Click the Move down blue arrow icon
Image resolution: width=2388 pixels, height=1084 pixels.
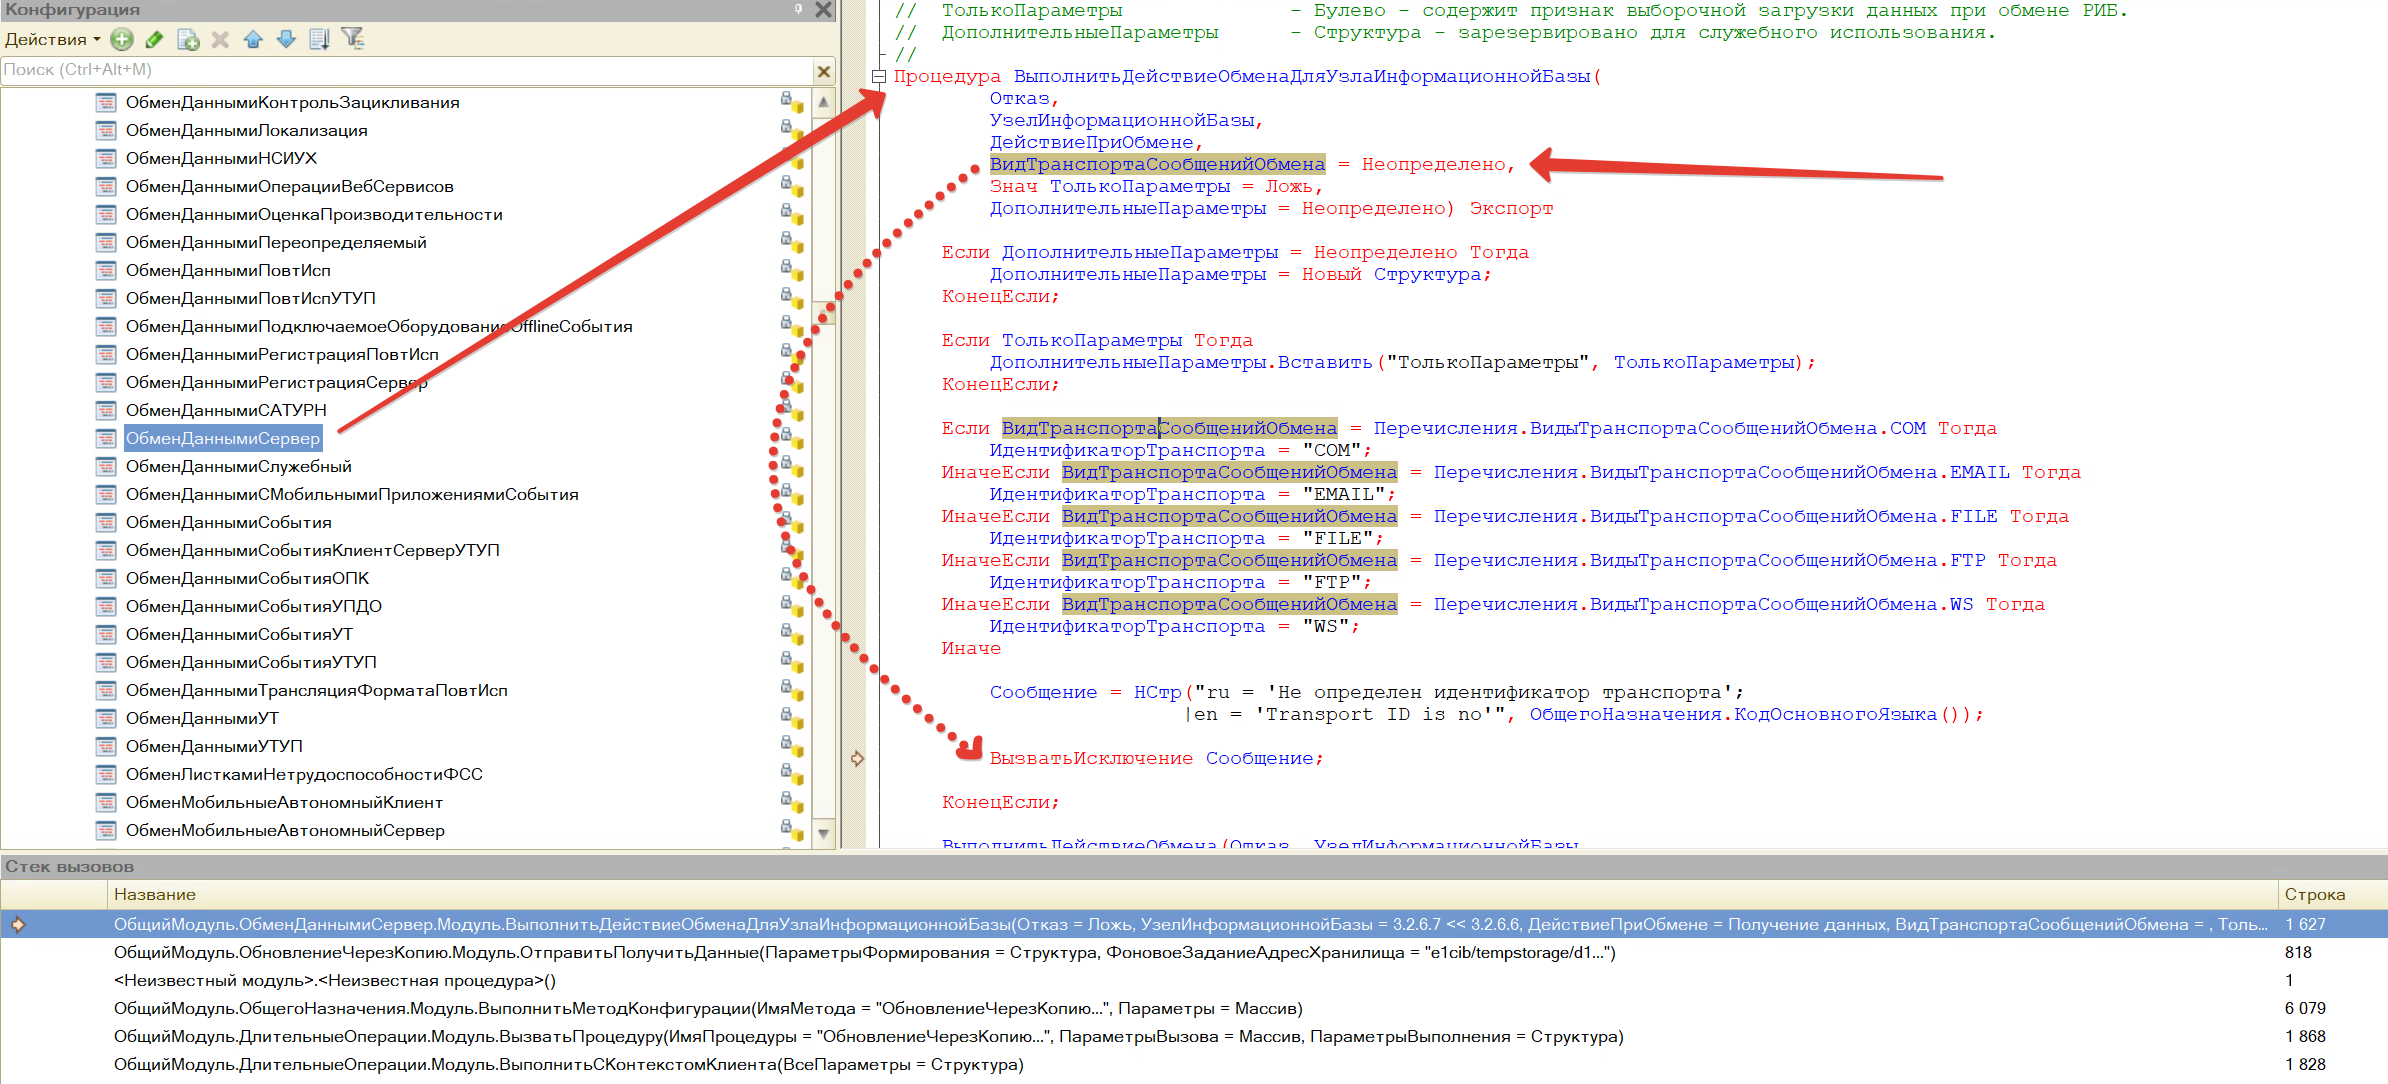point(286,40)
